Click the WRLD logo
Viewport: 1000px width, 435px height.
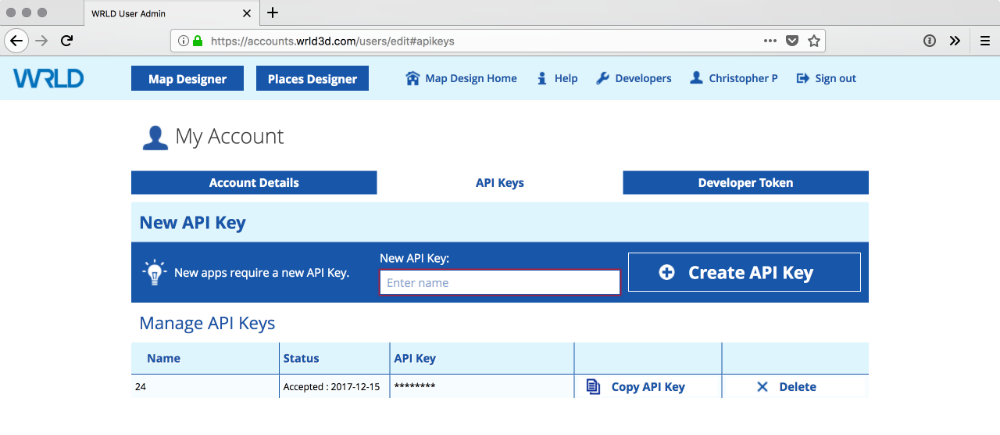pyautogui.click(x=48, y=78)
